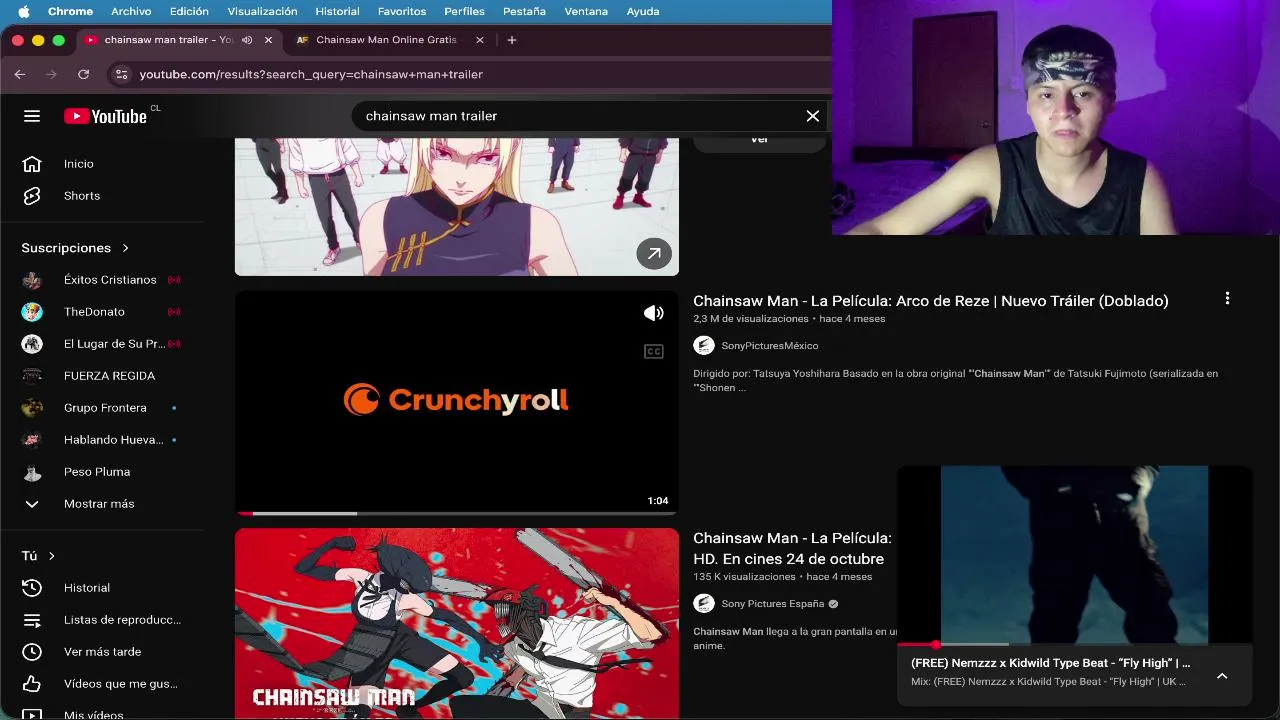This screenshot has width=1280, height=720.
Task: Open a new browser tab with plus
Action: 512,40
